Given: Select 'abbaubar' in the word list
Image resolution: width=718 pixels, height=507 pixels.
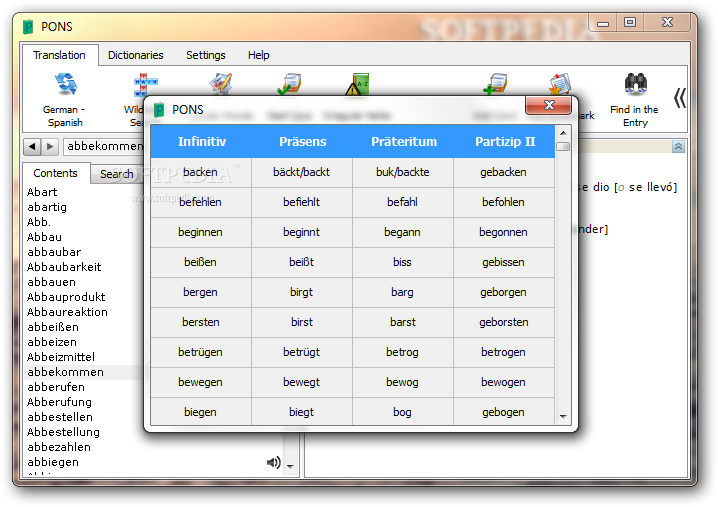Looking at the screenshot, I should [x=54, y=252].
